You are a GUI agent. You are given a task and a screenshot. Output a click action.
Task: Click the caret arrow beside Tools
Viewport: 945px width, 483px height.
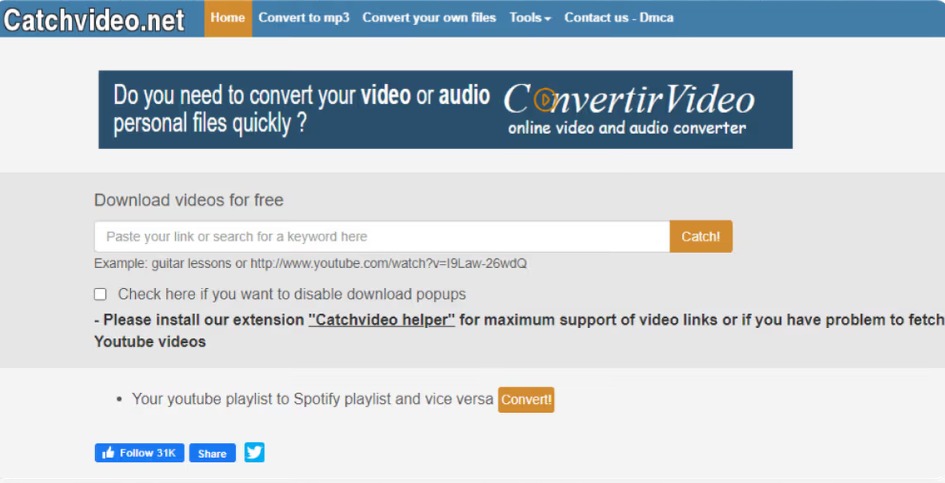pyautogui.click(x=548, y=19)
